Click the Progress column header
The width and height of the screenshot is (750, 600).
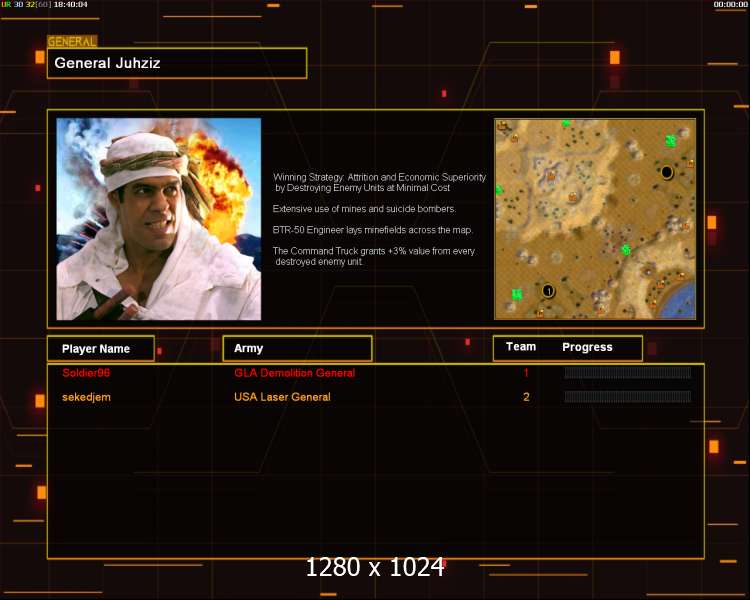587,347
